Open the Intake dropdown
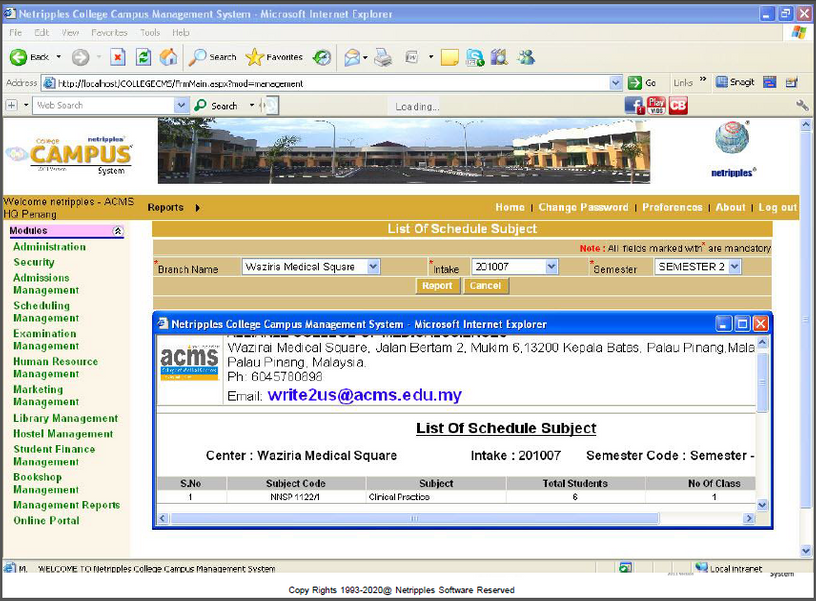Screen dimensions: 816x601 [x=552, y=267]
